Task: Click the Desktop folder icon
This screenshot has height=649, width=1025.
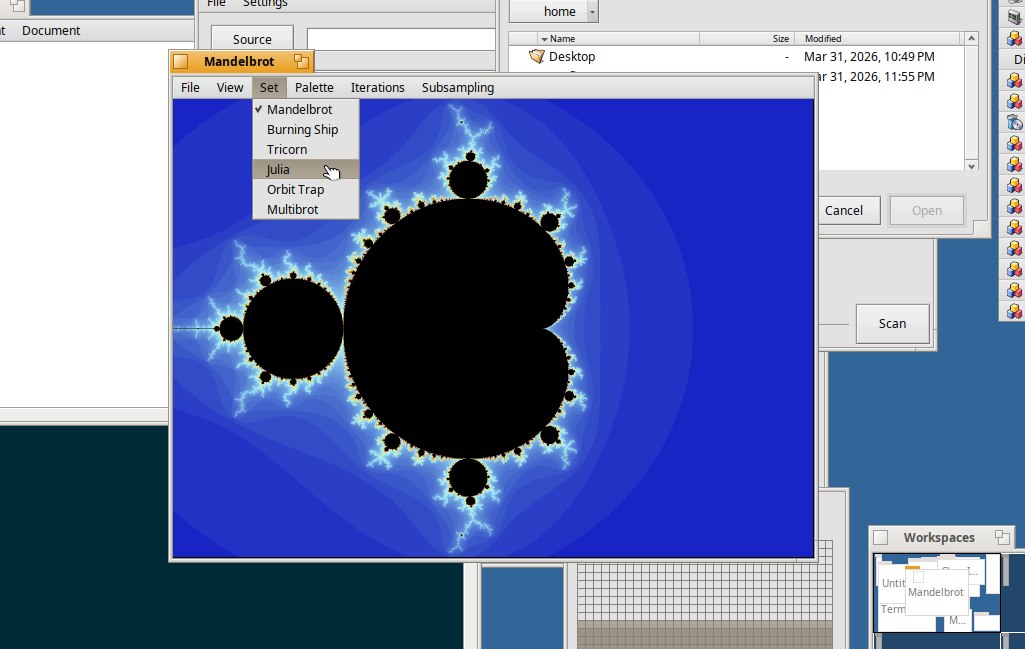Action: [537, 57]
